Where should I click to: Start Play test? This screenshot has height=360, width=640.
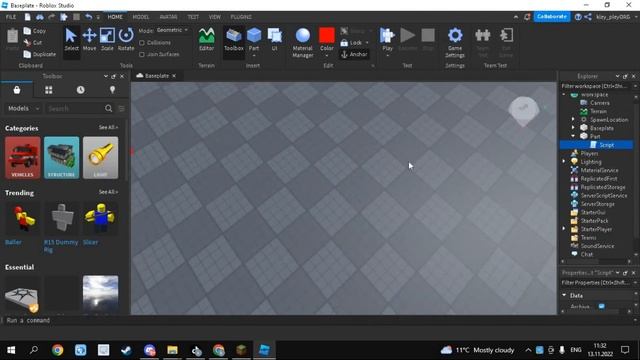pyautogui.click(x=387, y=37)
